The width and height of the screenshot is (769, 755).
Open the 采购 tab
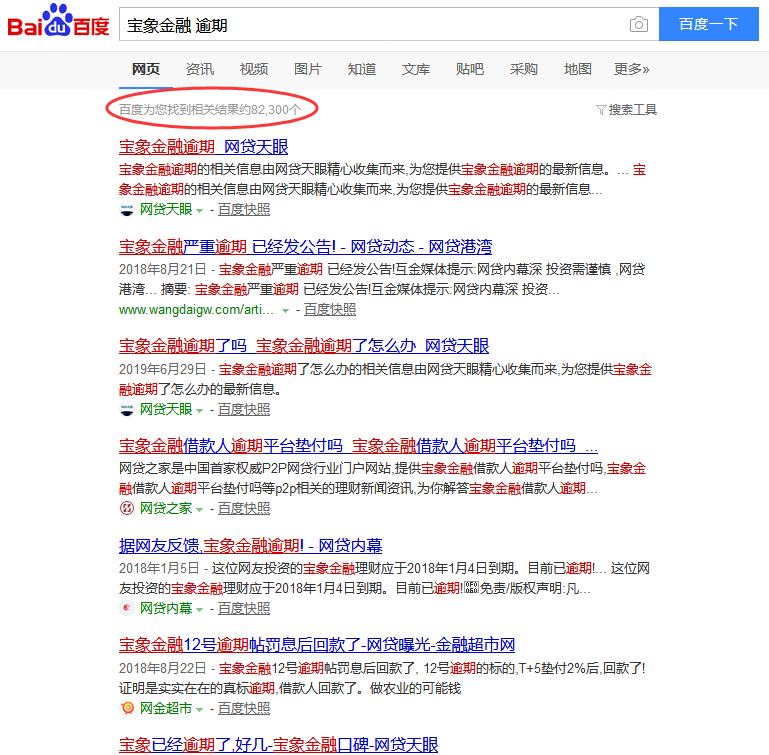click(523, 69)
